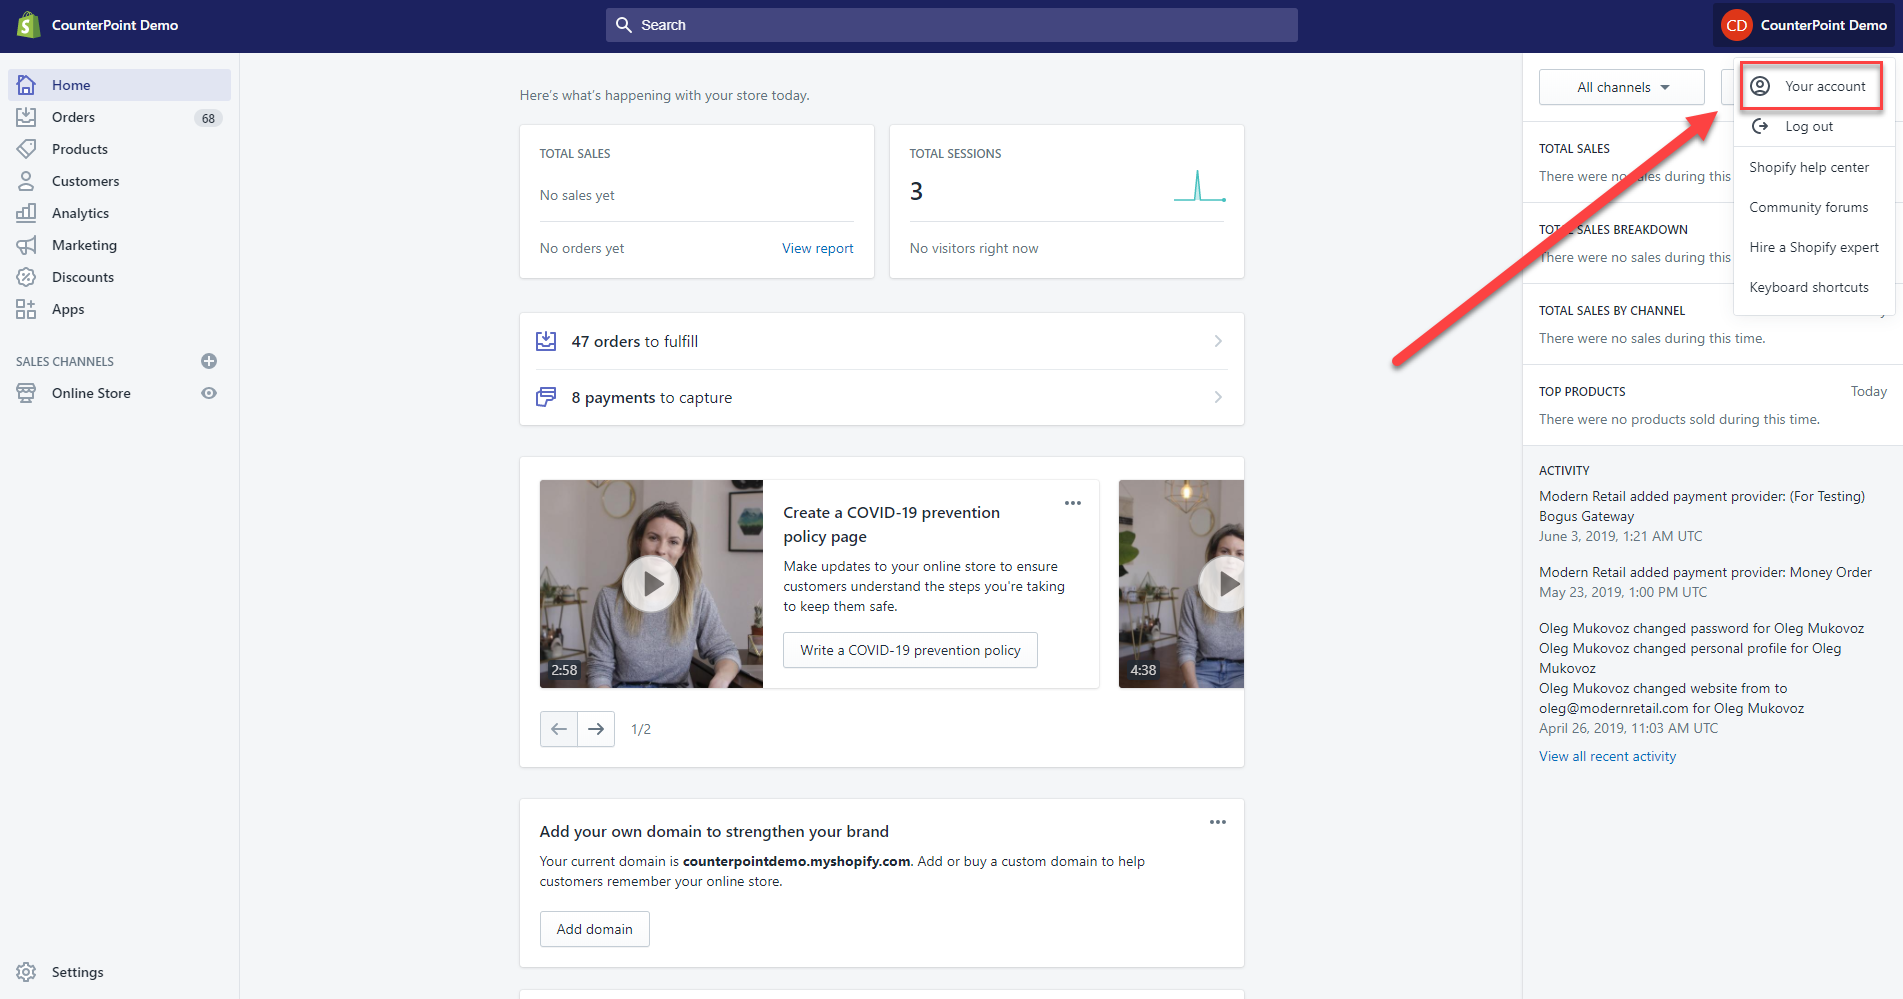Image resolution: width=1903 pixels, height=999 pixels.
Task: Click the 8 payments to capture text
Action: point(652,397)
